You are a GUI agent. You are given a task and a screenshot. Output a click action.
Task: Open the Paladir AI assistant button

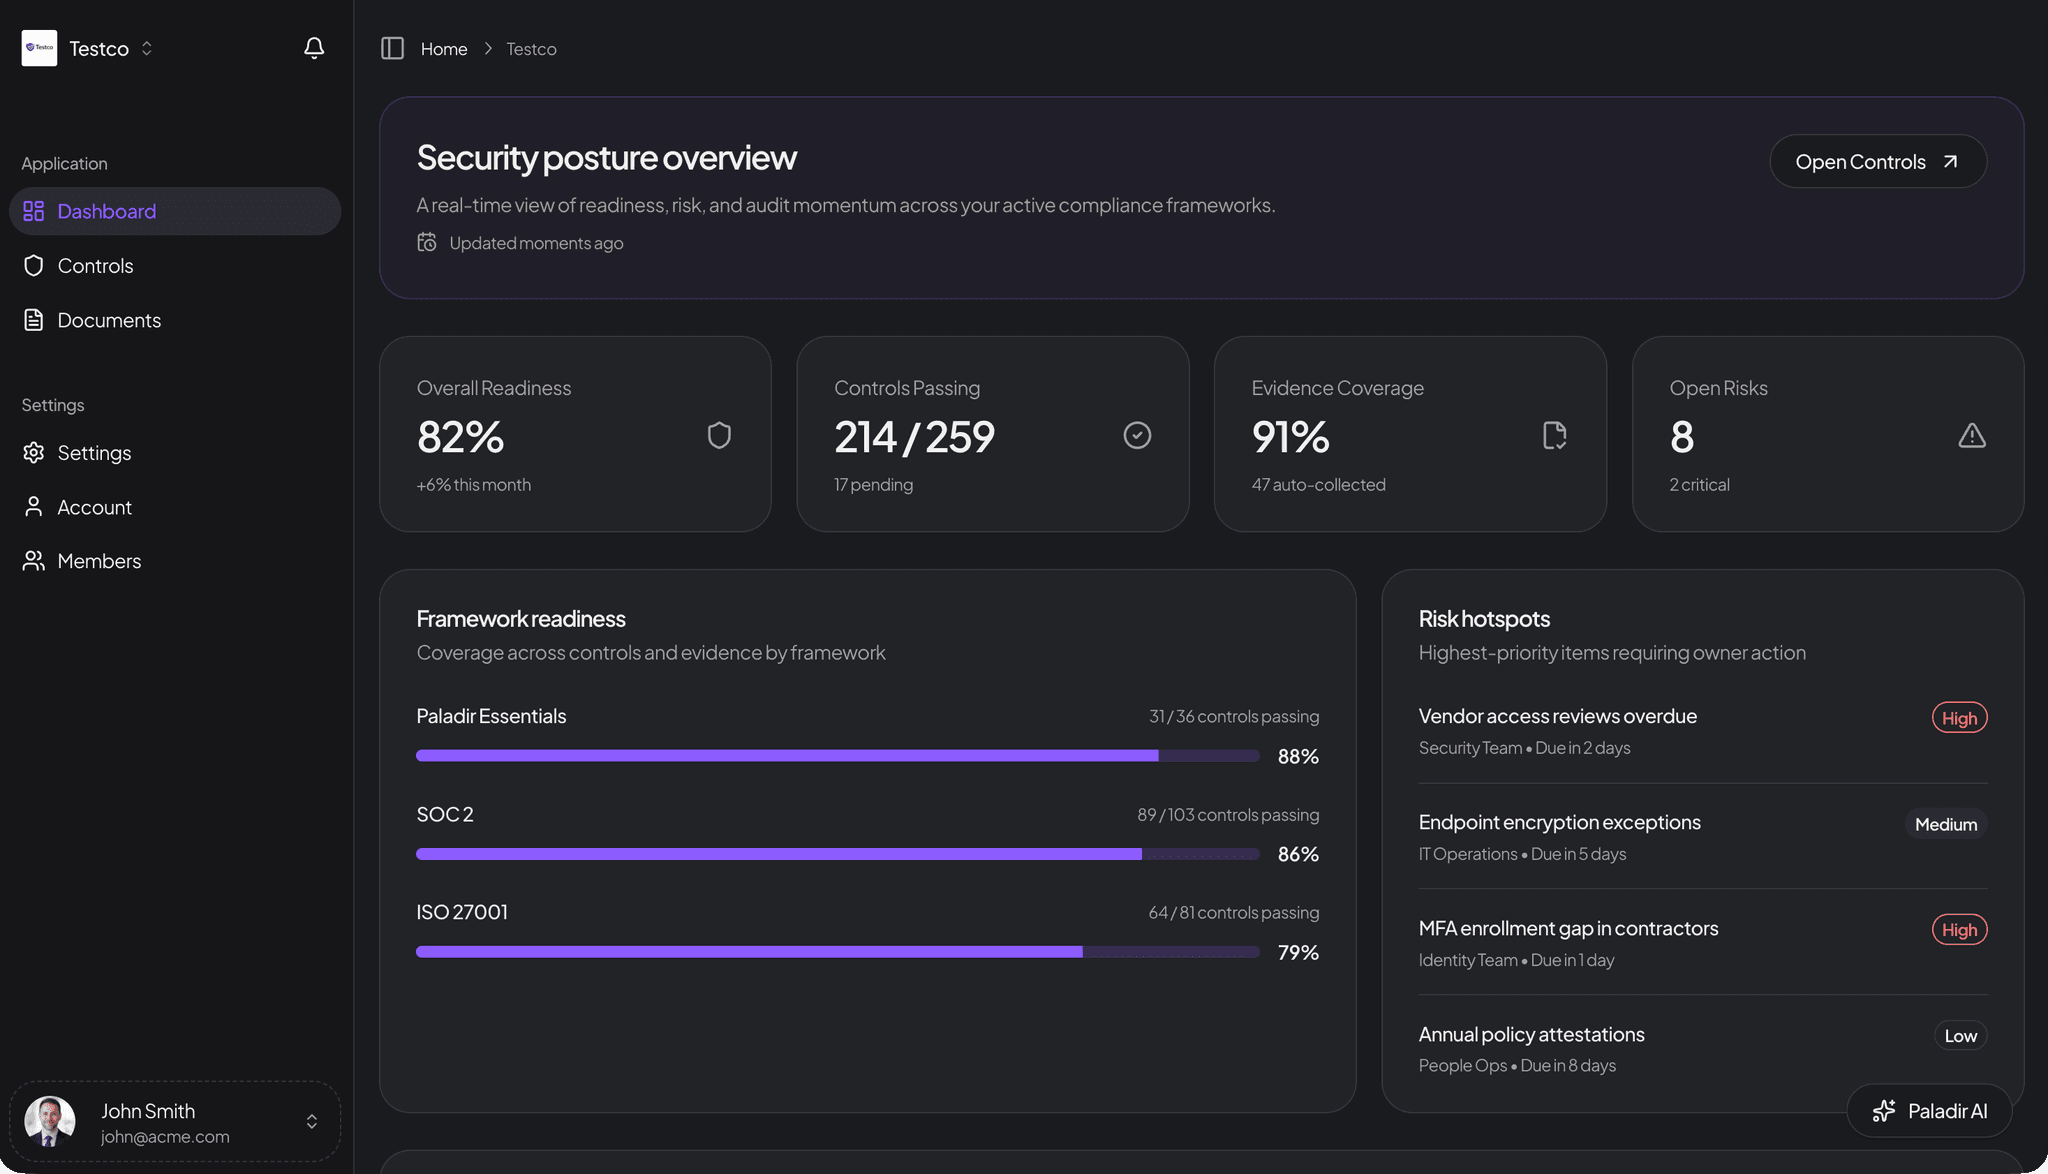pyautogui.click(x=1929, y=1111)
